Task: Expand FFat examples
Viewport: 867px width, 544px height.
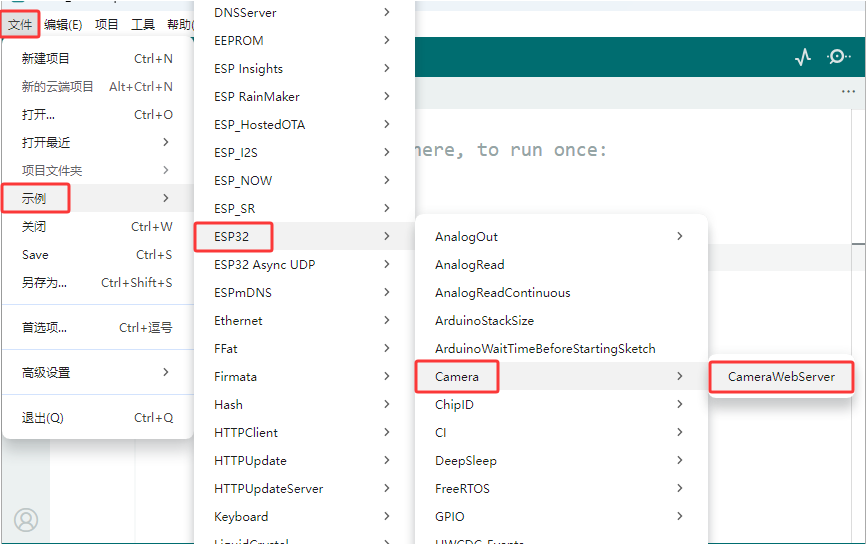Action: point(304,348)
